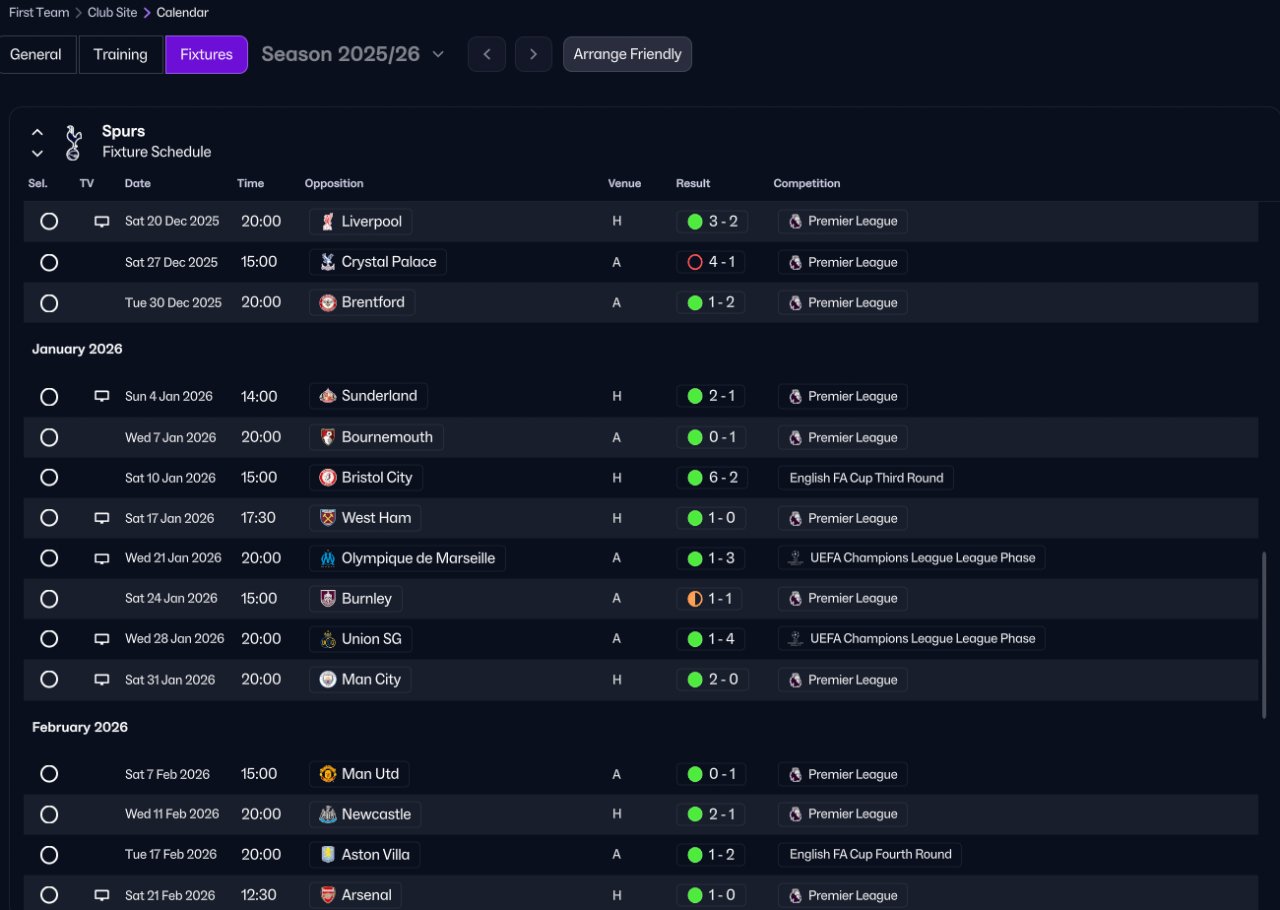Click the vertical scrollbar thumb on fixture list

click(x=1265, y=635)
